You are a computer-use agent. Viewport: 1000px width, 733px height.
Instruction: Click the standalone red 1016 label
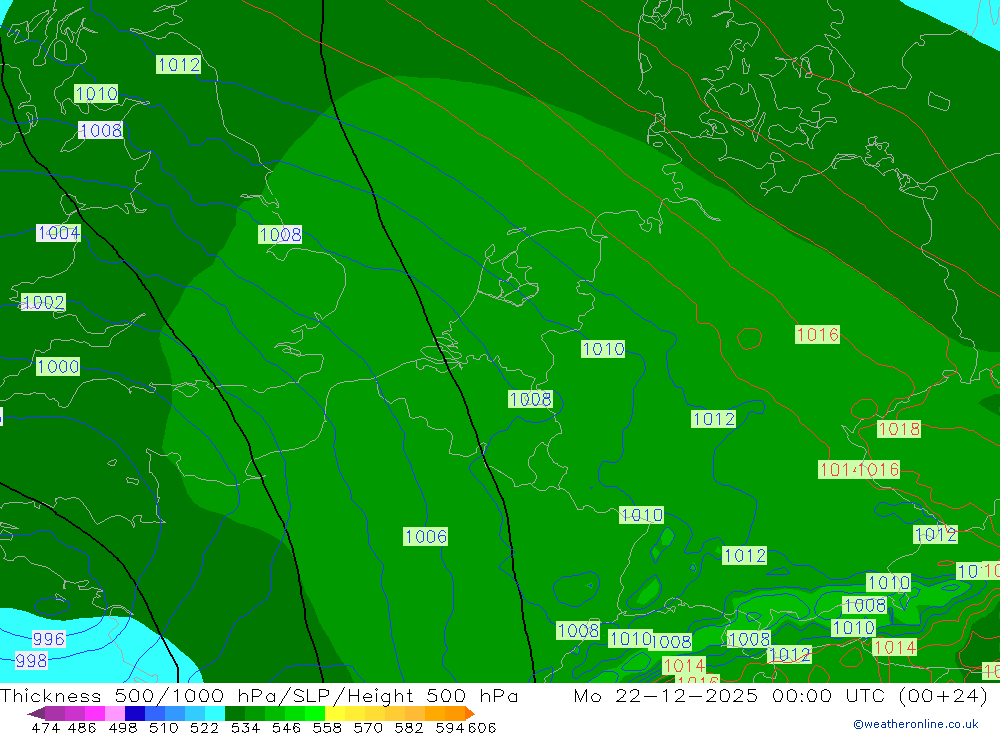818,334
